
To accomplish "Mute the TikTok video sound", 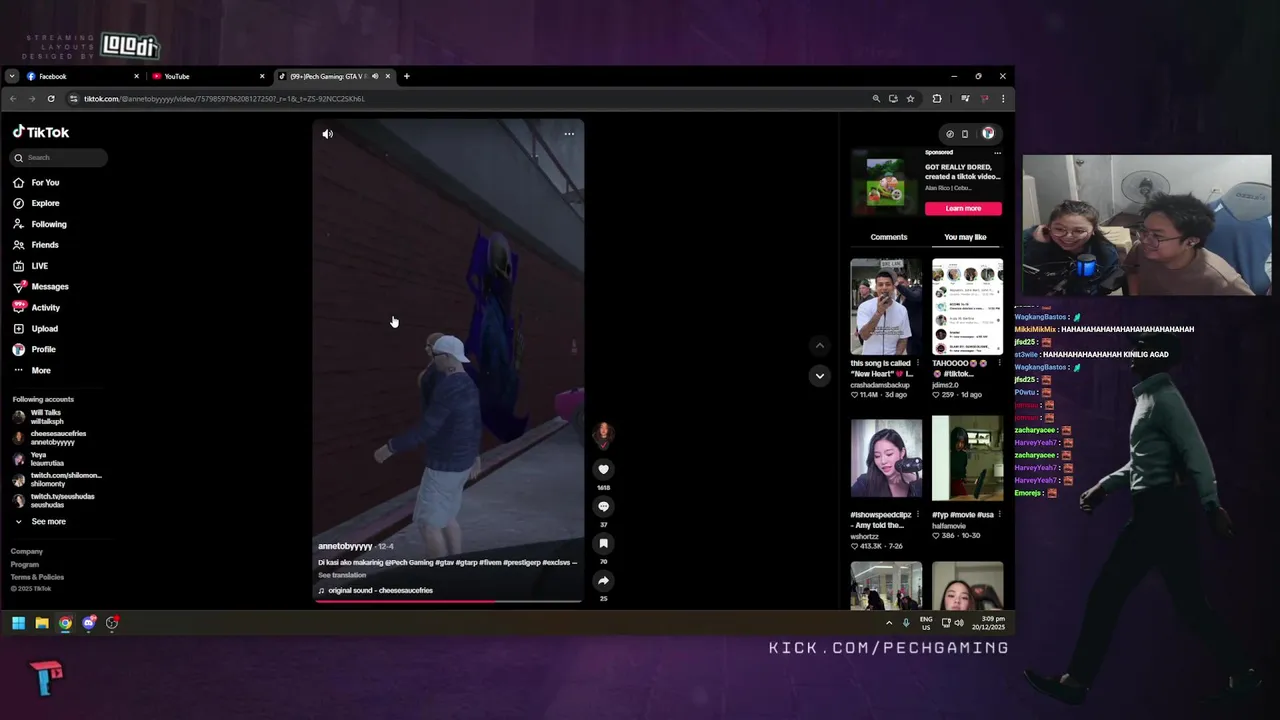I will tap(327, 134).
